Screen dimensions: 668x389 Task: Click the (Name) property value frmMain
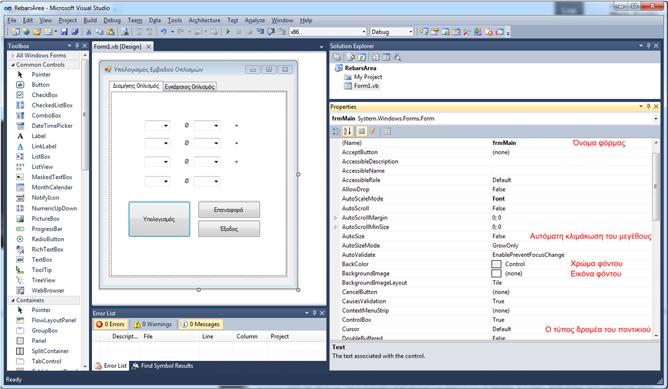(504, 143)
